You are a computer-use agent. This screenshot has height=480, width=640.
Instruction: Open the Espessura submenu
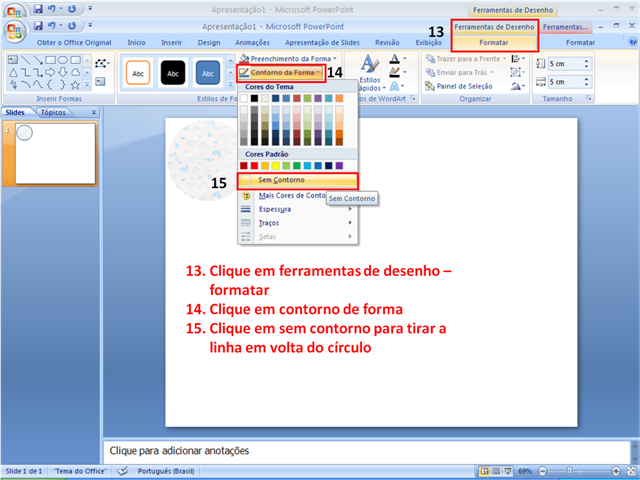coord(297,209)
